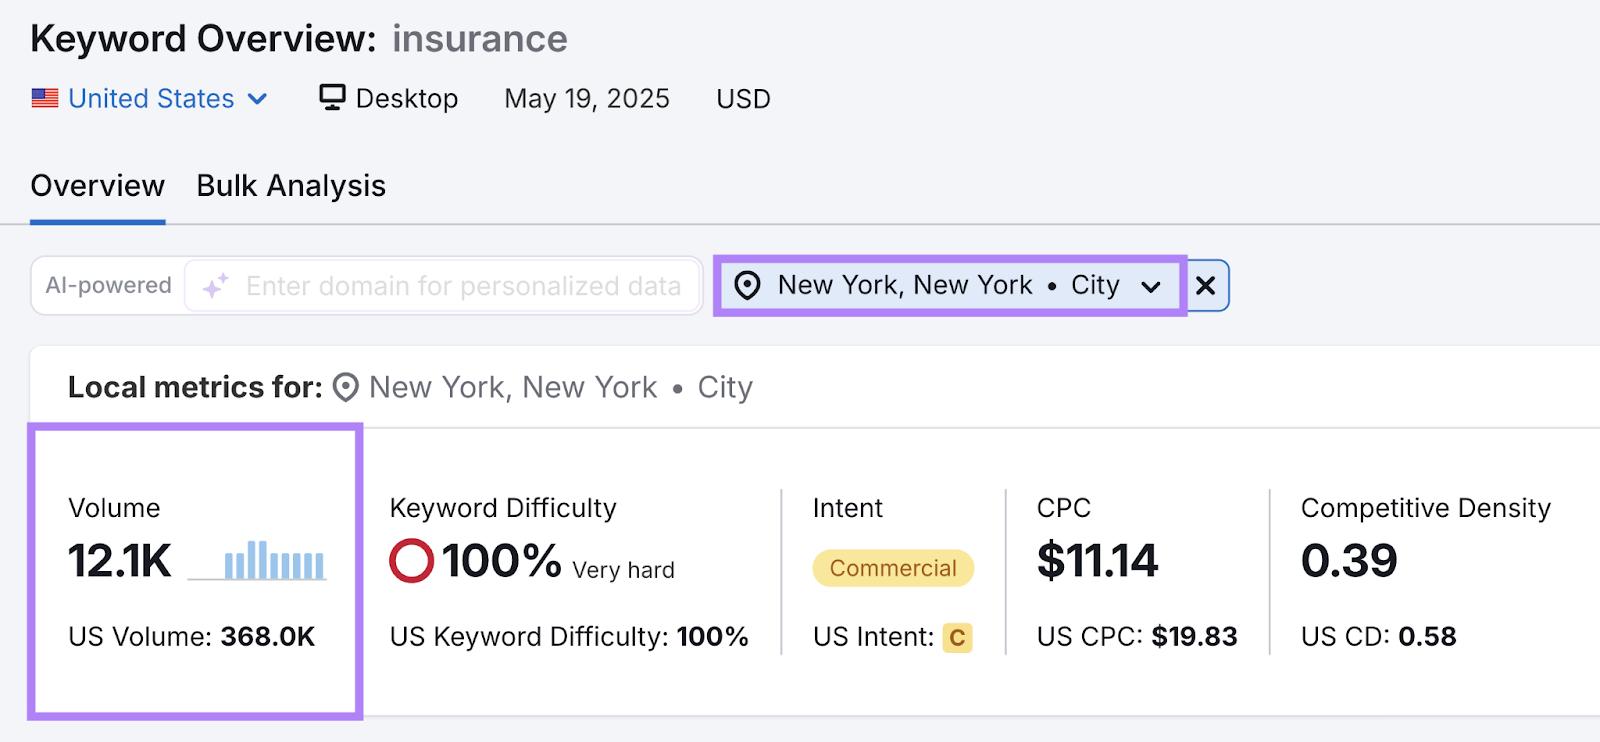
Task: Click the Commercial intent badge
Action: 891,568
